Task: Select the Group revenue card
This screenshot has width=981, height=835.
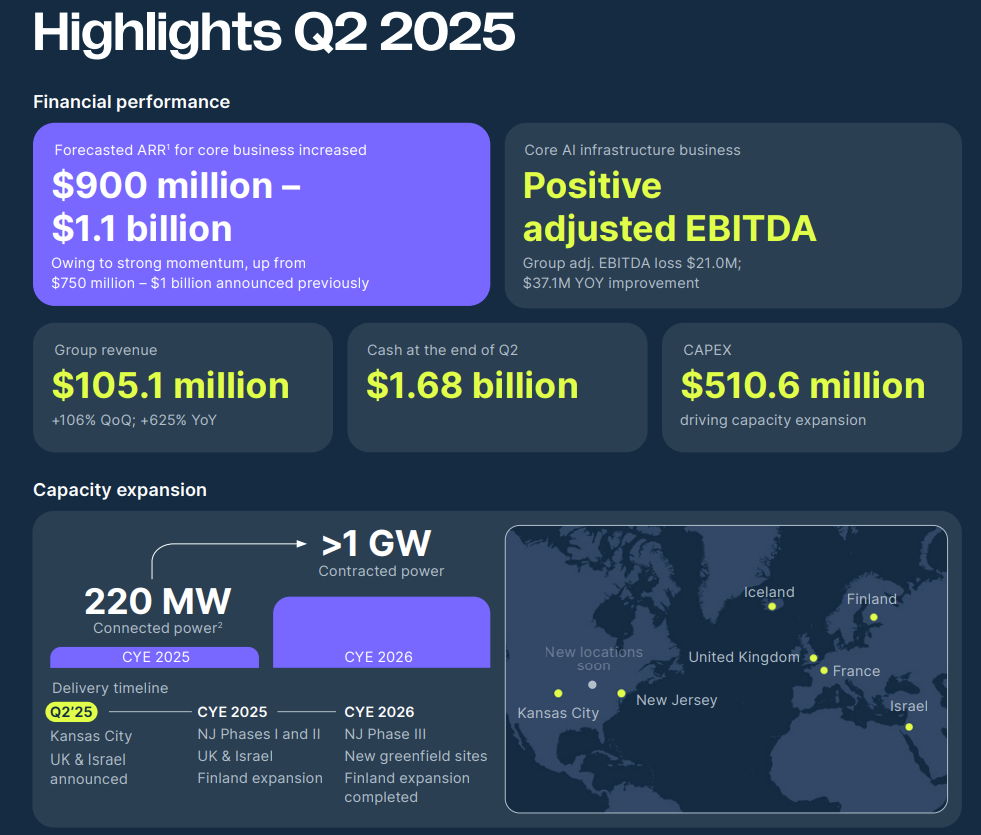Action: pyautogui.click(x=183, y=386)
